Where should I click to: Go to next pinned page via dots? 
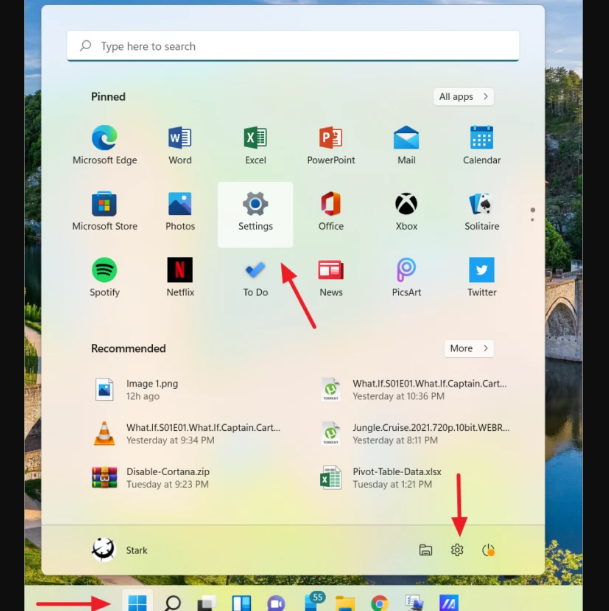pos(533,220)
